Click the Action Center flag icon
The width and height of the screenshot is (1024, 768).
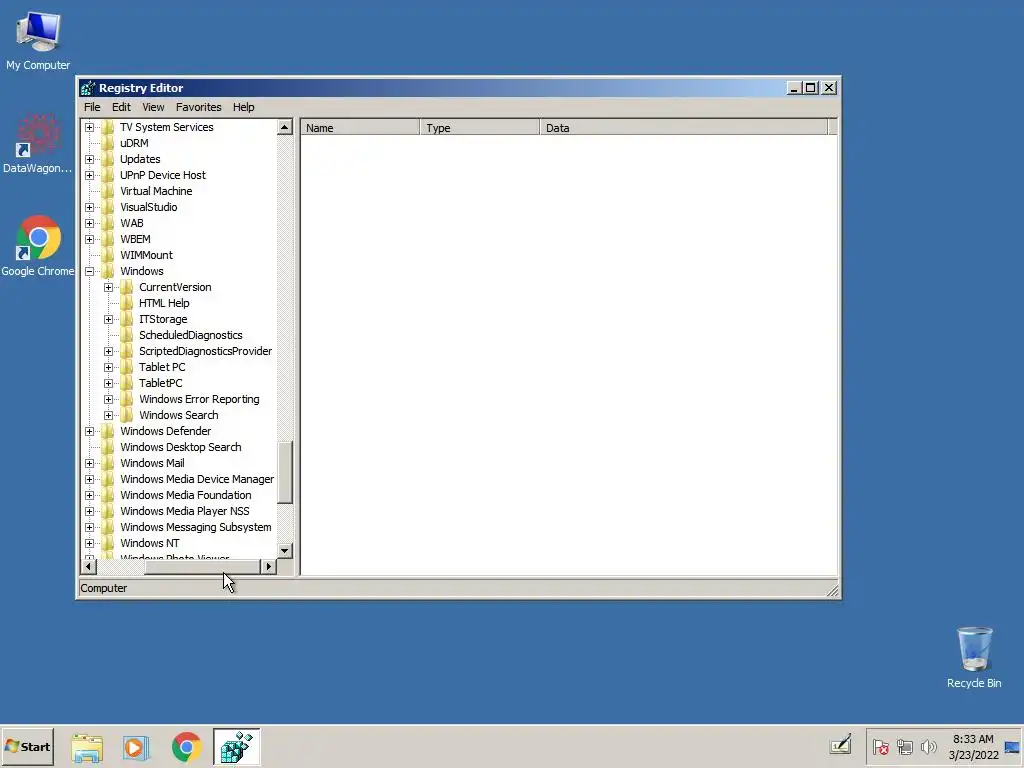(880, 747)
